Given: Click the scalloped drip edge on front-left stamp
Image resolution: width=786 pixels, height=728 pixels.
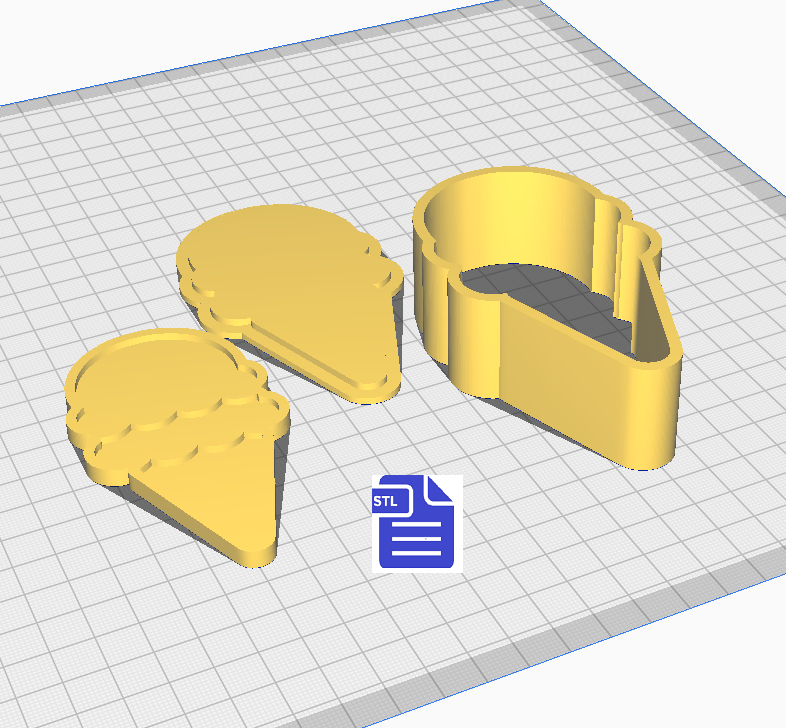Looking at the screenshot, I should click(x=190, y=447).
